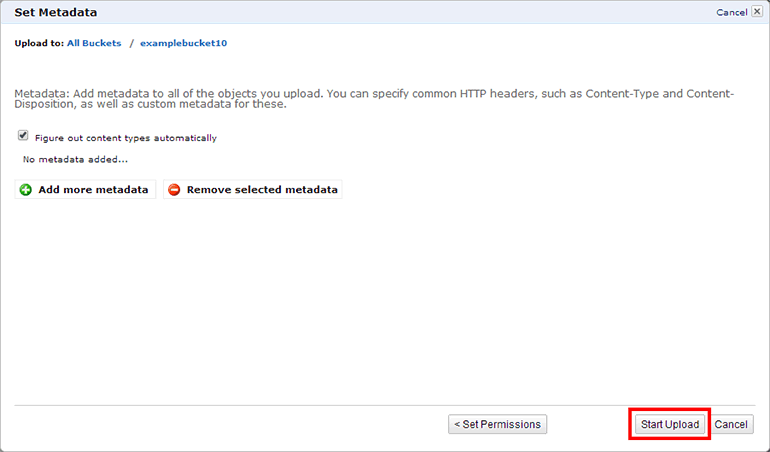The image size is (770, 452).
Task: Click the 'Upload to:' label
Action: pos(39,43)
